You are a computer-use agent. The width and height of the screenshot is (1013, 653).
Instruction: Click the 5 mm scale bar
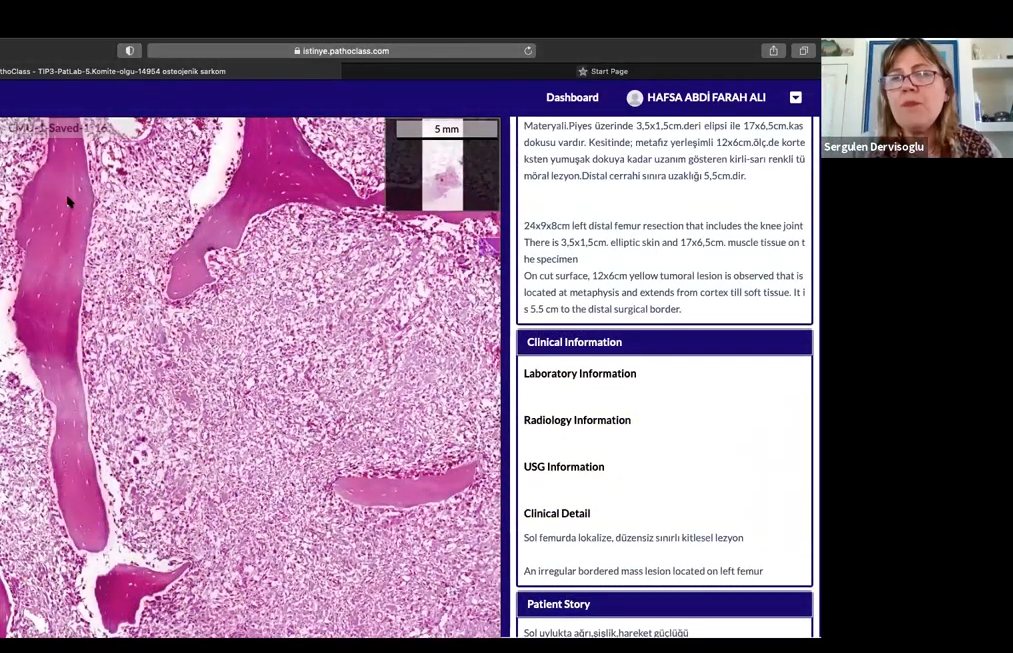point(446,129)
